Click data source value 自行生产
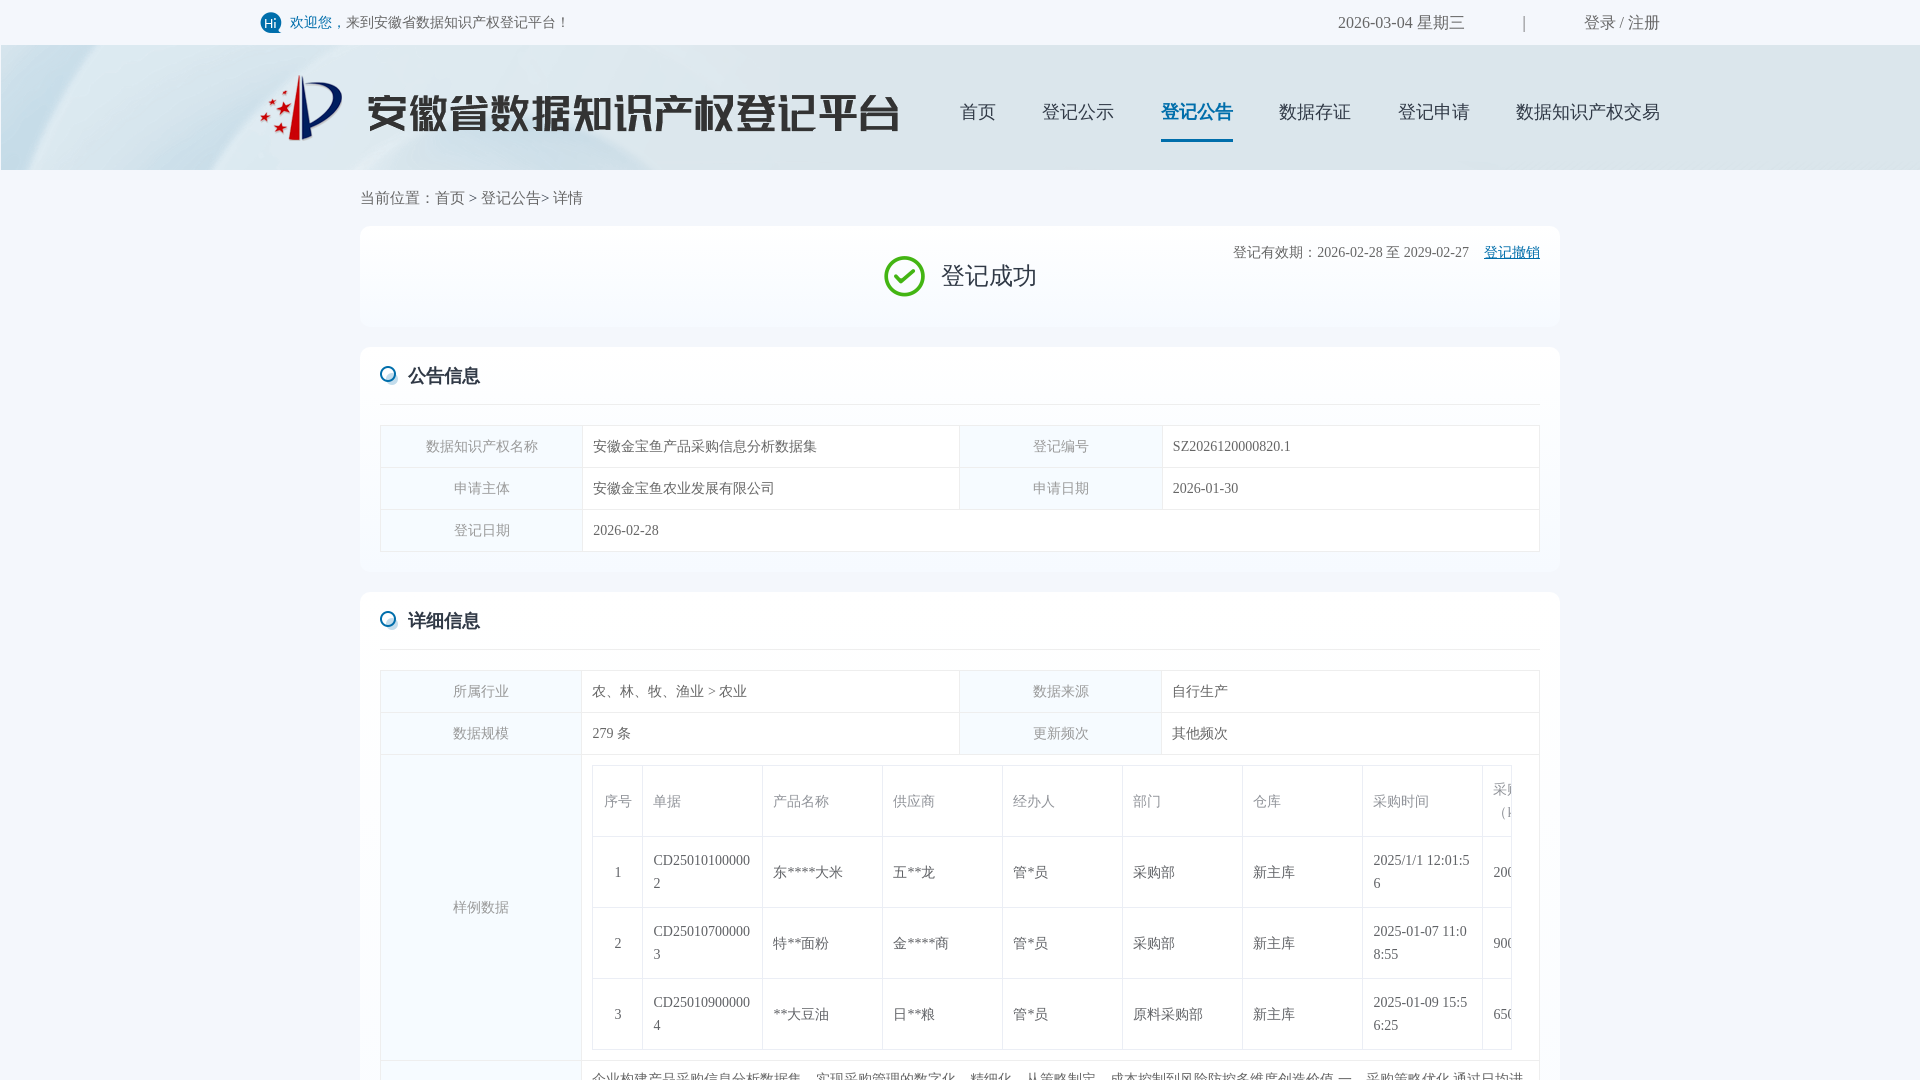The image size is (1920, 1080). coord(1200,692)
